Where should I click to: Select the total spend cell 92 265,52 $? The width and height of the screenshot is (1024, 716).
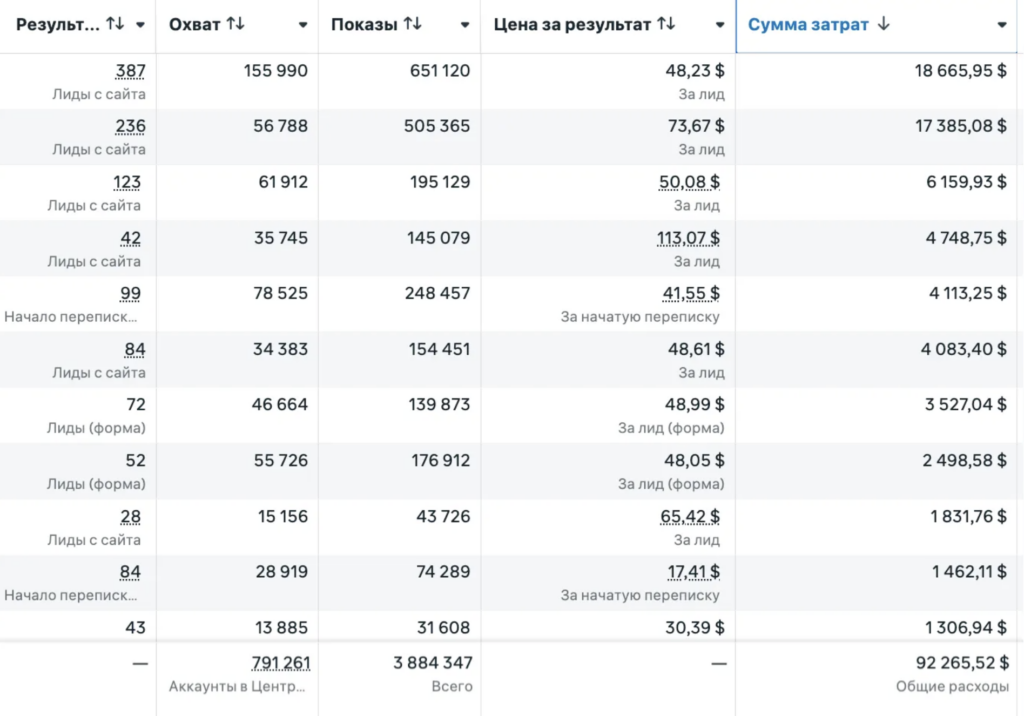click(x=963, y=663)
